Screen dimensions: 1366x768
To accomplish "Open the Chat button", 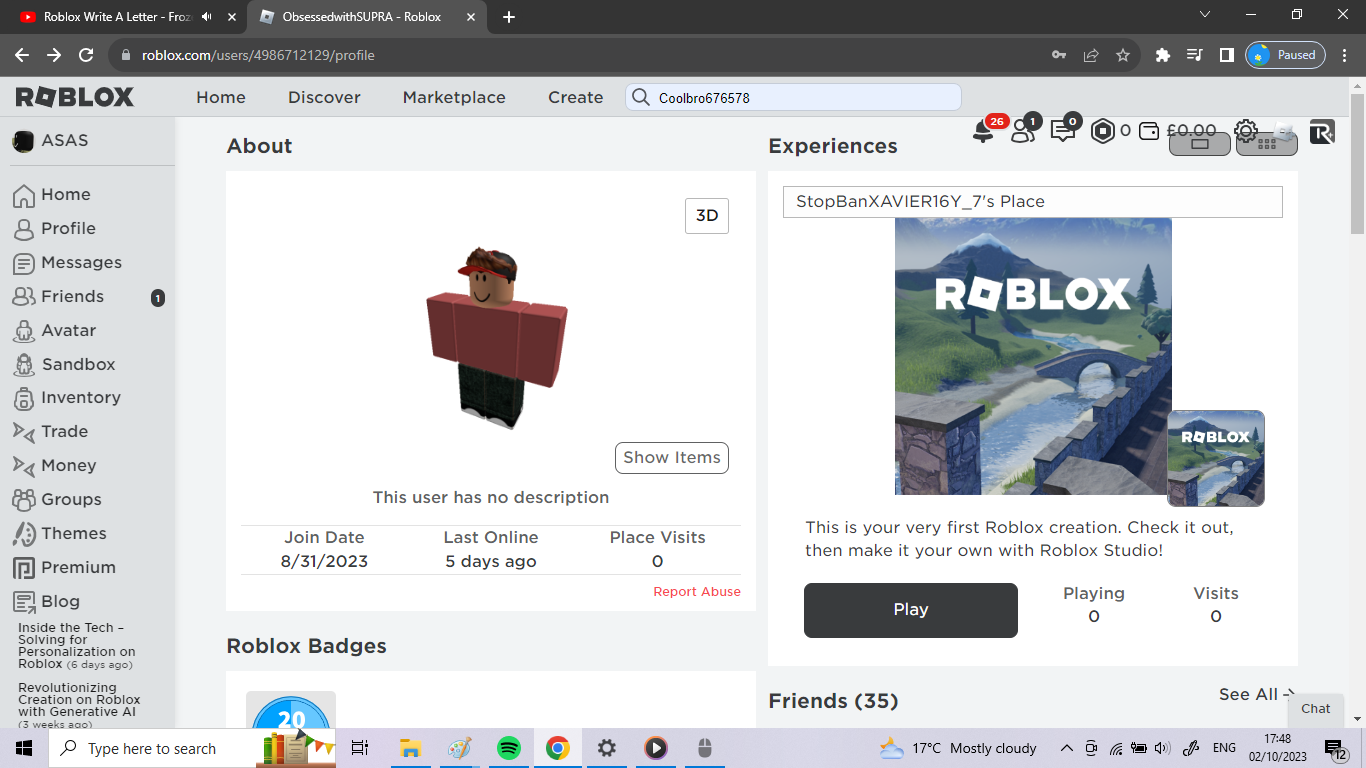I will [1316, 708].
